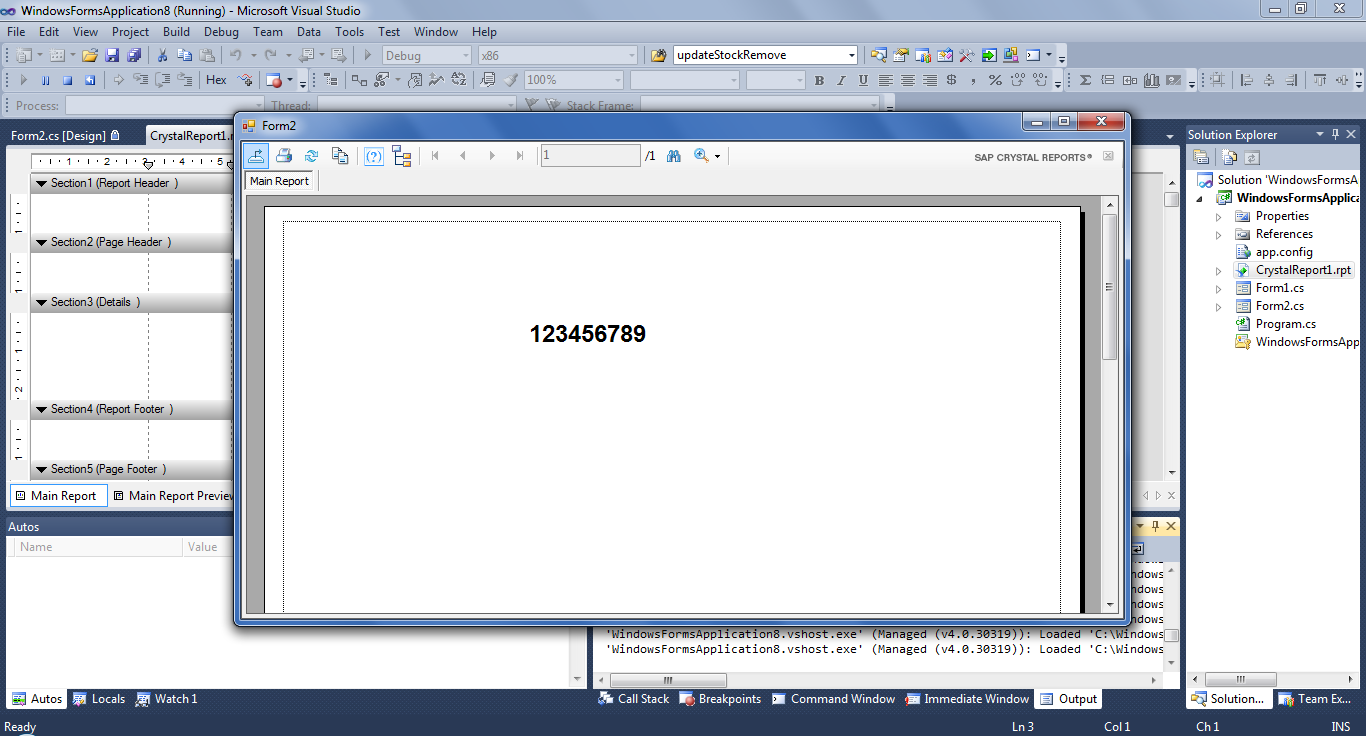Click Bold formatting button

(x=819, y=80)
